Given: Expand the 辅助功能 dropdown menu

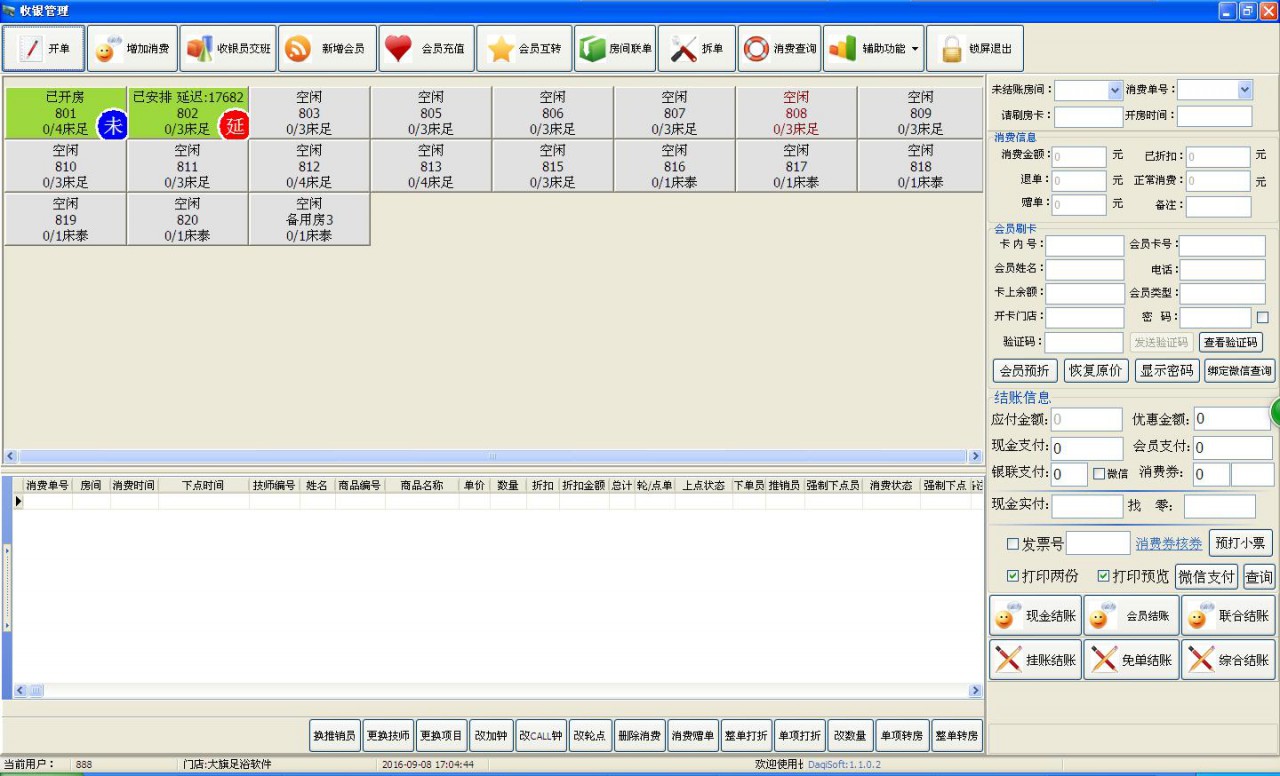Looking at the screenshot, I should tap(914, 49).
